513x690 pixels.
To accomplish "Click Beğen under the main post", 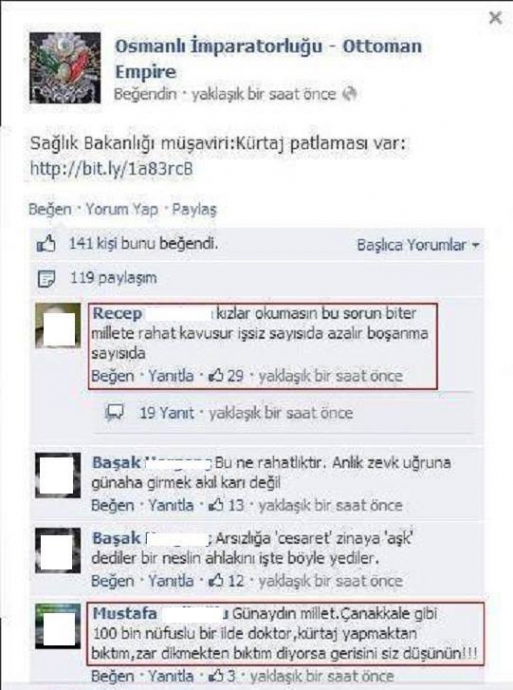I will click(x=50, y=209).
